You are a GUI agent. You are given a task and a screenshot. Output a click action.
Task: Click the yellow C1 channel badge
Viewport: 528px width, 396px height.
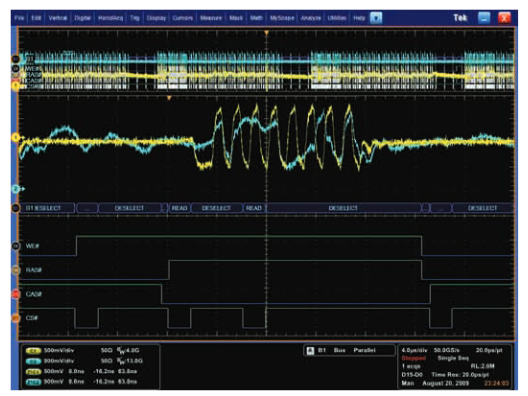(x=33, y=351)
